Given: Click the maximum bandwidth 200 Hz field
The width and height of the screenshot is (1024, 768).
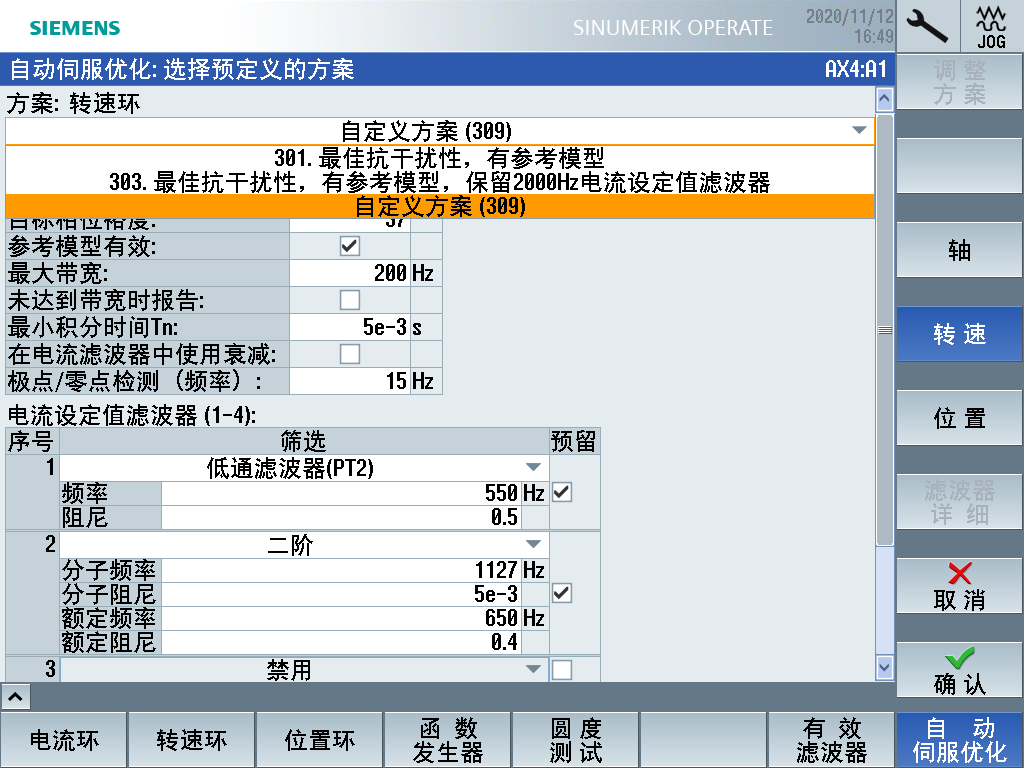Looking at the screenshot, I should [349, 273].
